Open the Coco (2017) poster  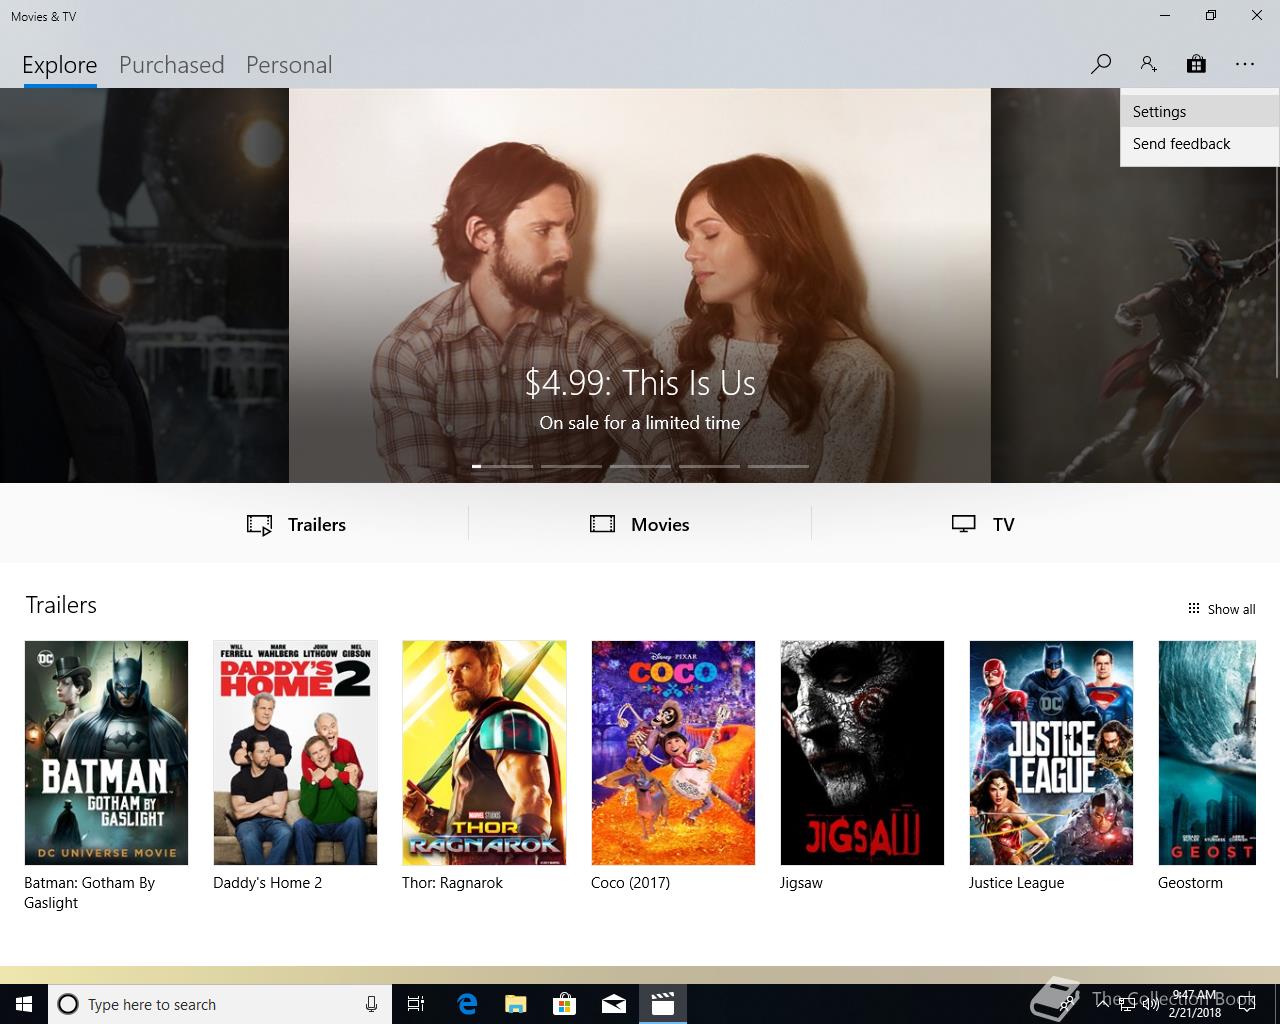tap(673, 753)
